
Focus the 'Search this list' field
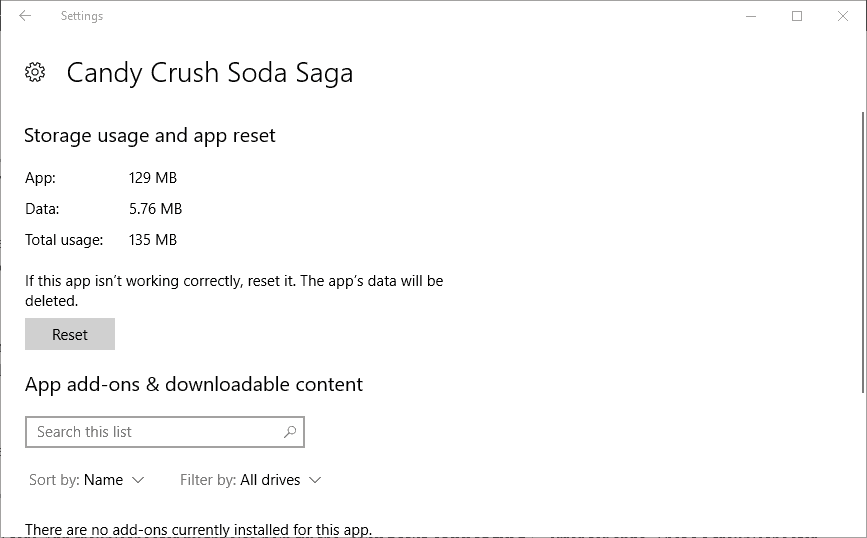click(x=165, y=432)
